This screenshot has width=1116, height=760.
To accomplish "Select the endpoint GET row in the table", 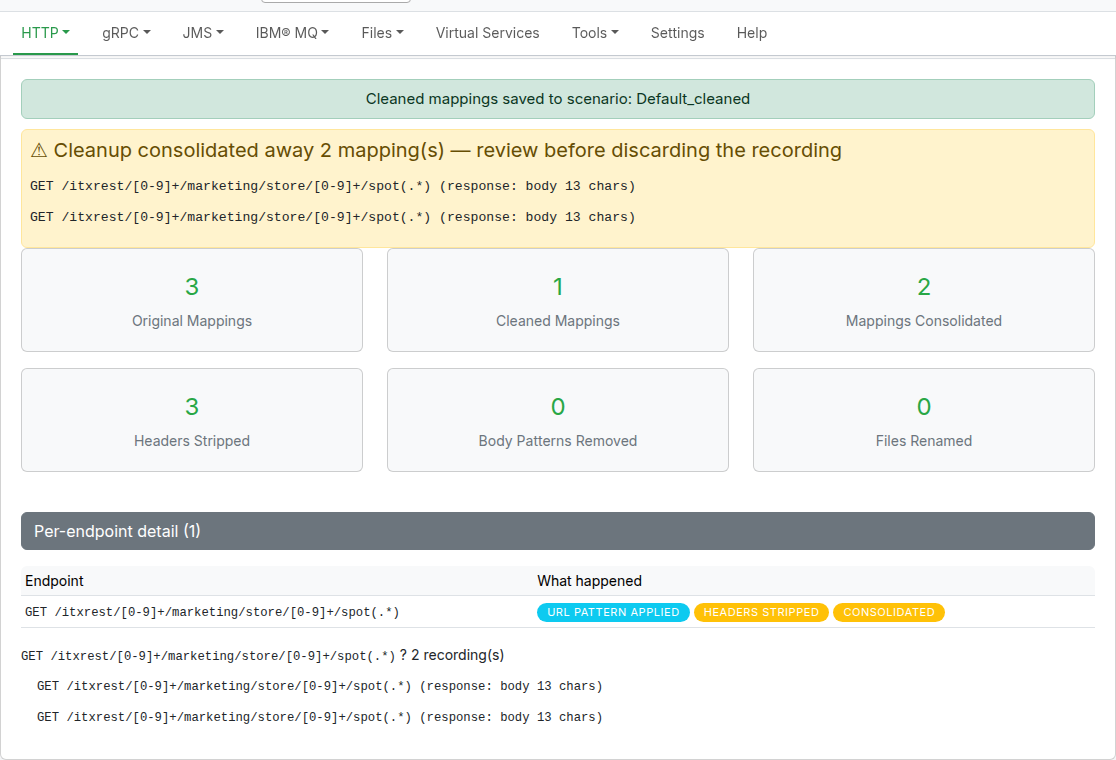I will [x=558, y=612].
